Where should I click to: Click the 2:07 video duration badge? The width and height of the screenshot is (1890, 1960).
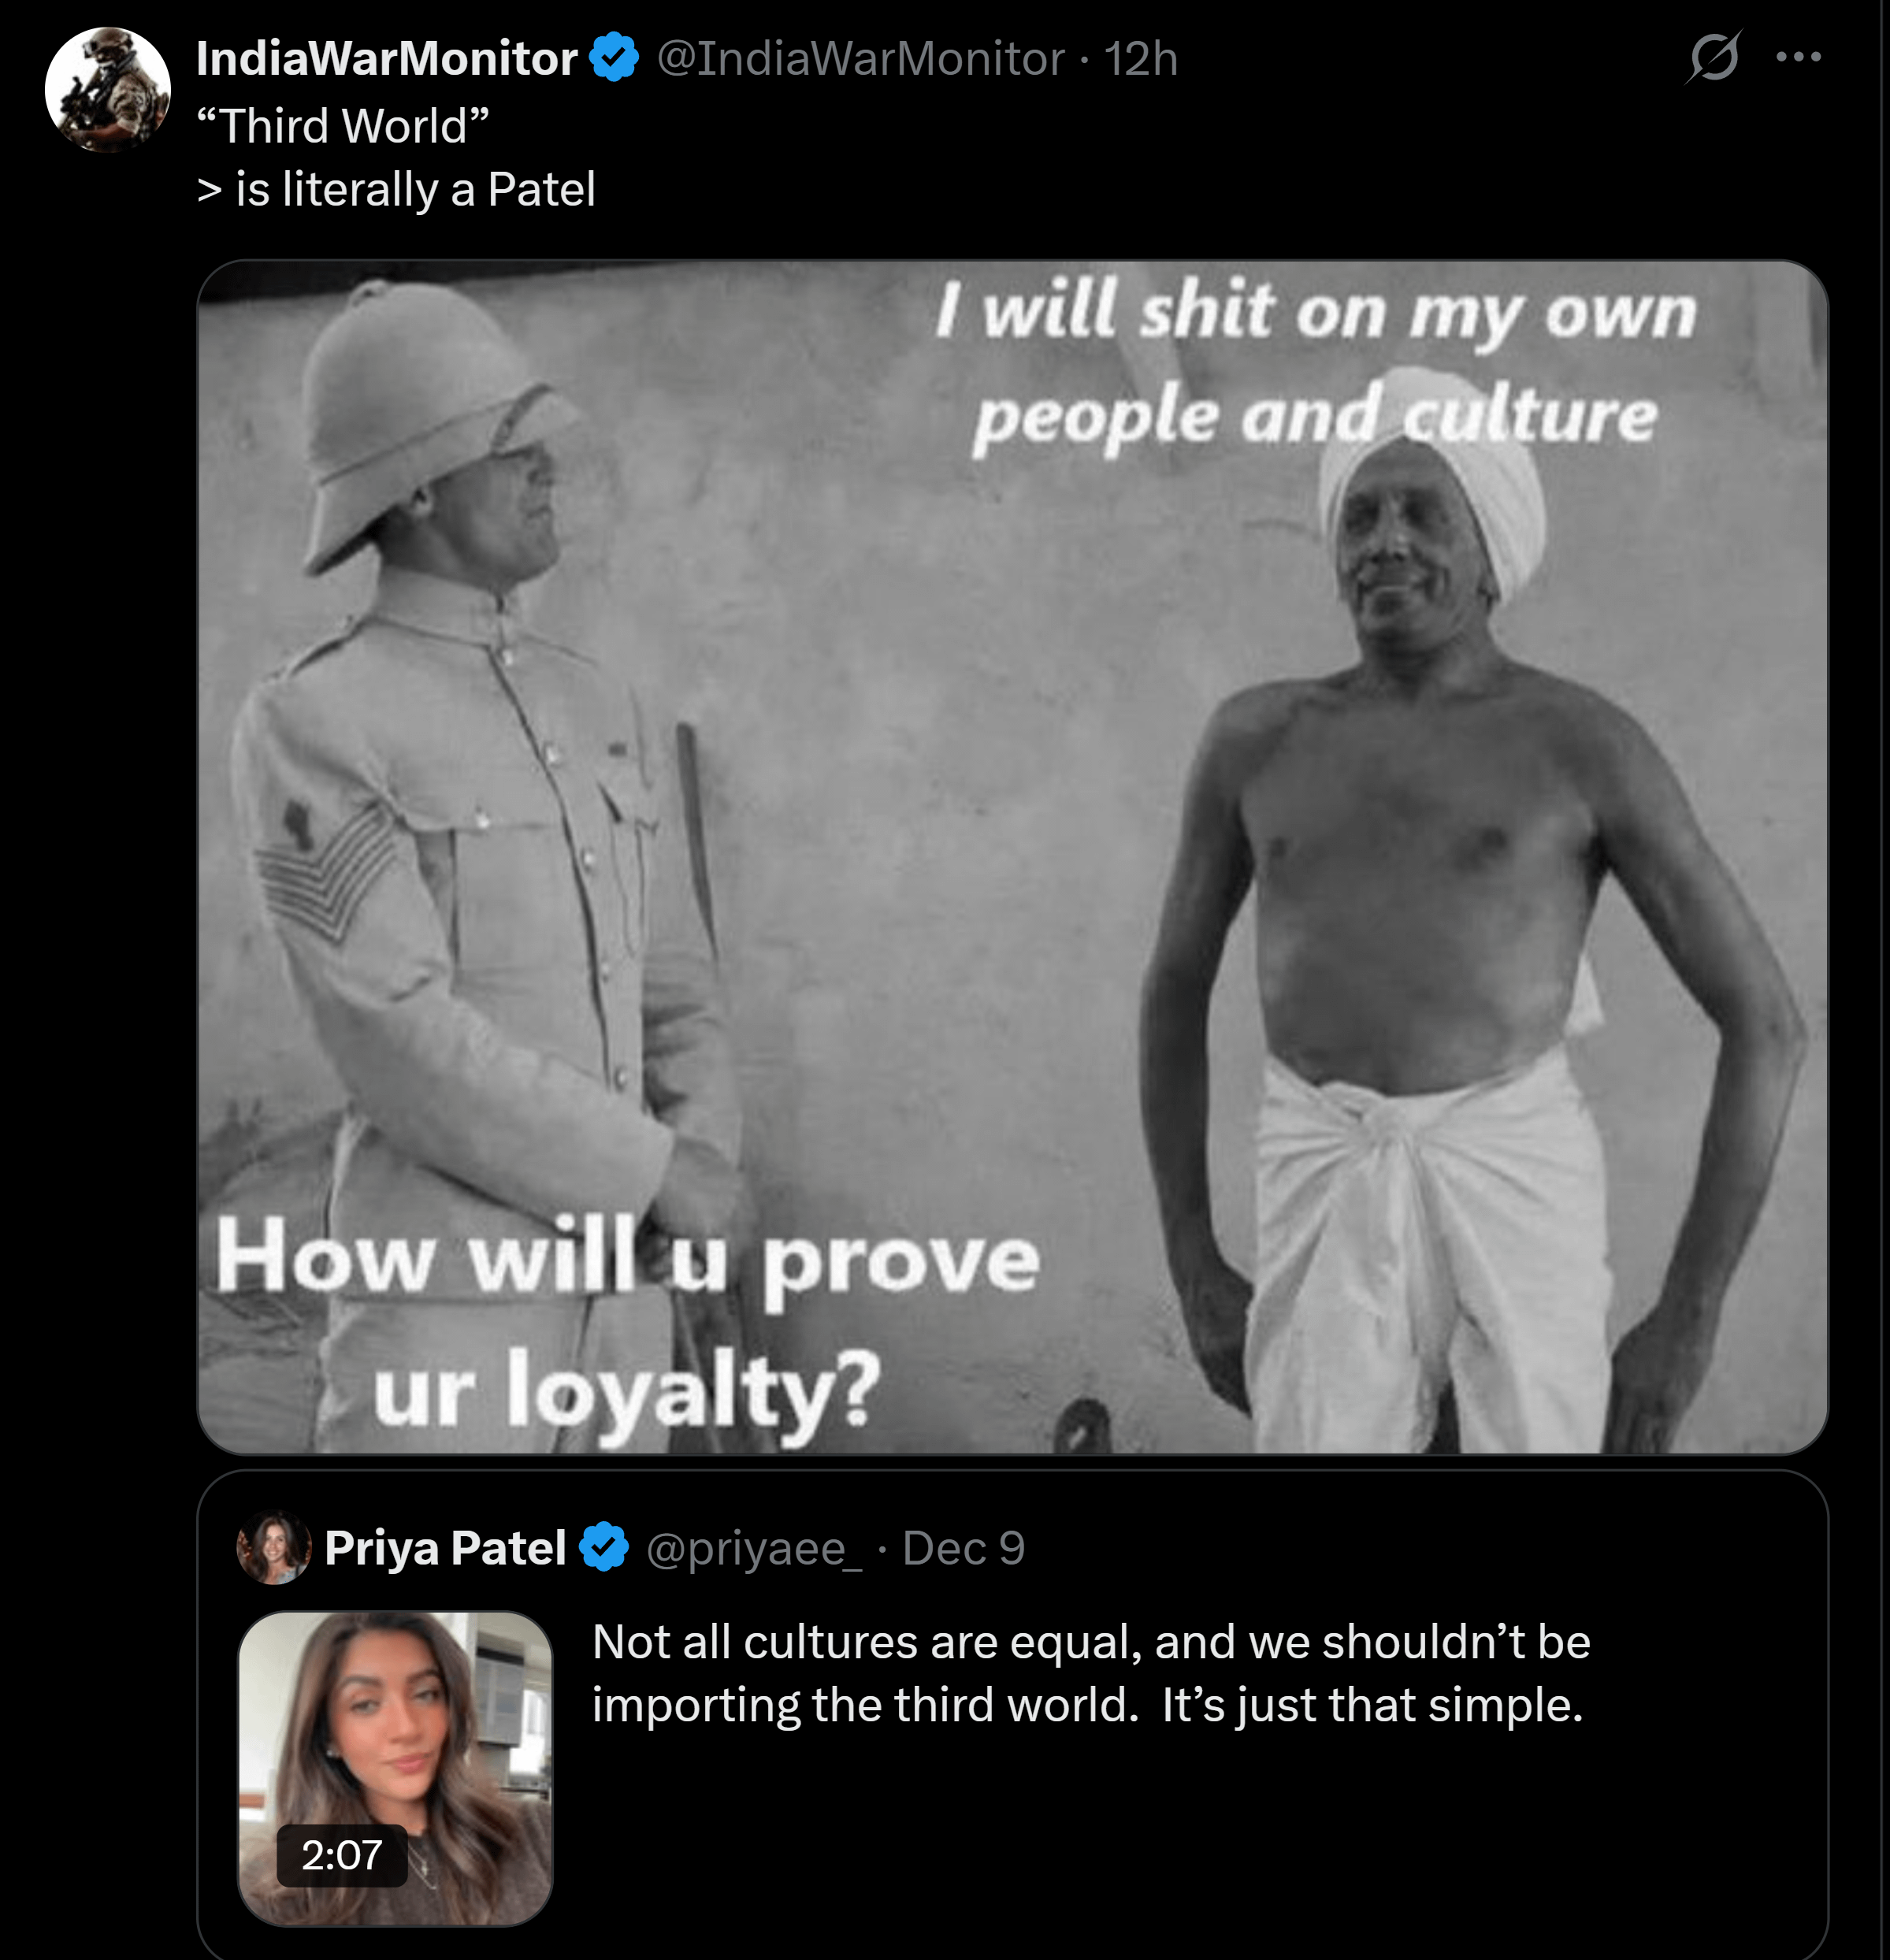pyautogui.click(x=342, y=1855)
